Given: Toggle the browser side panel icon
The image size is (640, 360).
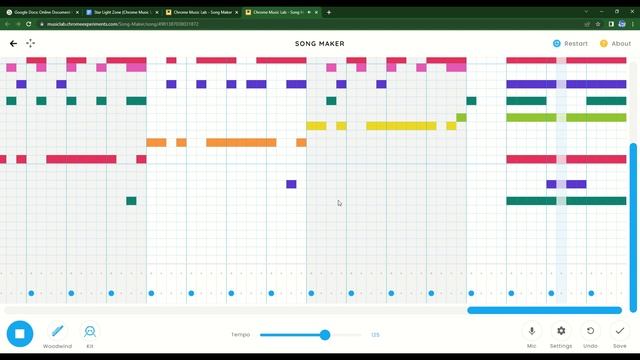Looking at the screenshot, I should click(x=611, y=24).
